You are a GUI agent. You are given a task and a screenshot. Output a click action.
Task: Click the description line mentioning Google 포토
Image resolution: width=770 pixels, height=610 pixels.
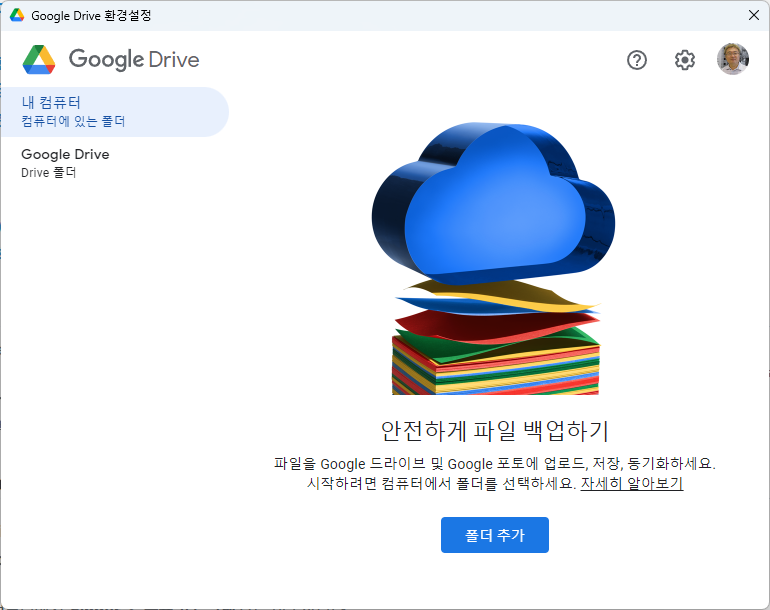click(494, 464)
